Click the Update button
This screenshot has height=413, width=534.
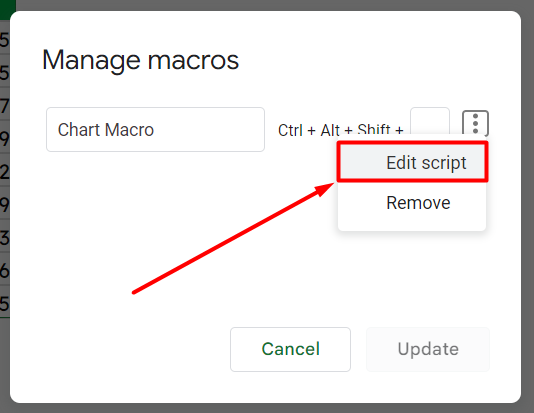point(428,349)
